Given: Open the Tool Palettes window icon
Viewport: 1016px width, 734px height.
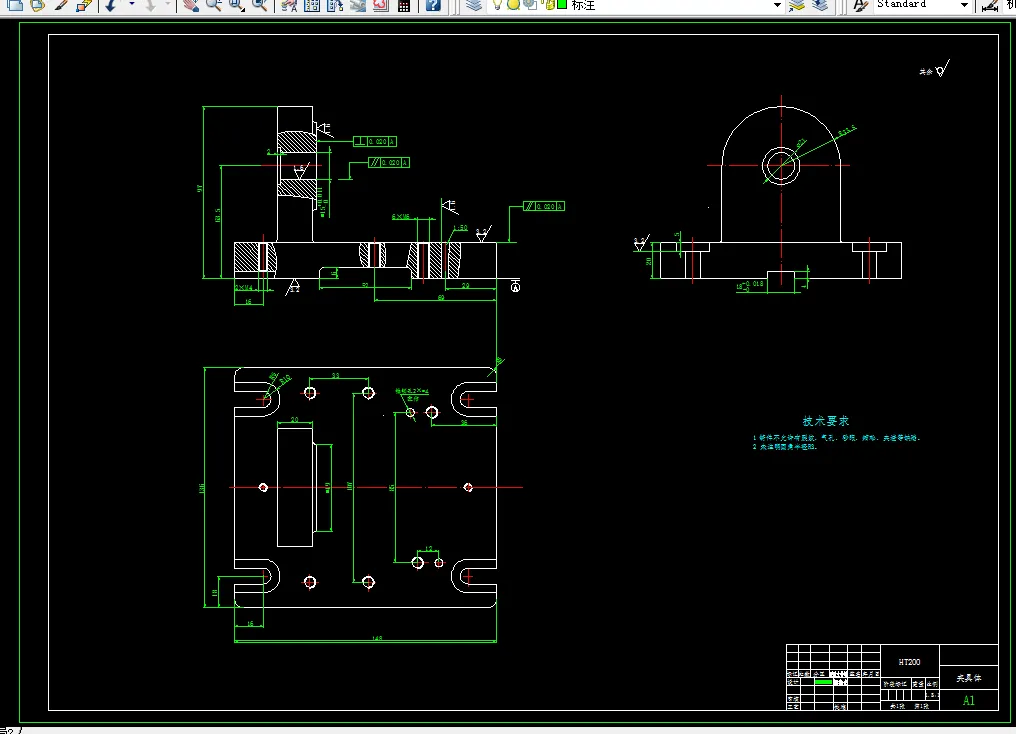Looking at the screenshot, I should click(335, 5).
